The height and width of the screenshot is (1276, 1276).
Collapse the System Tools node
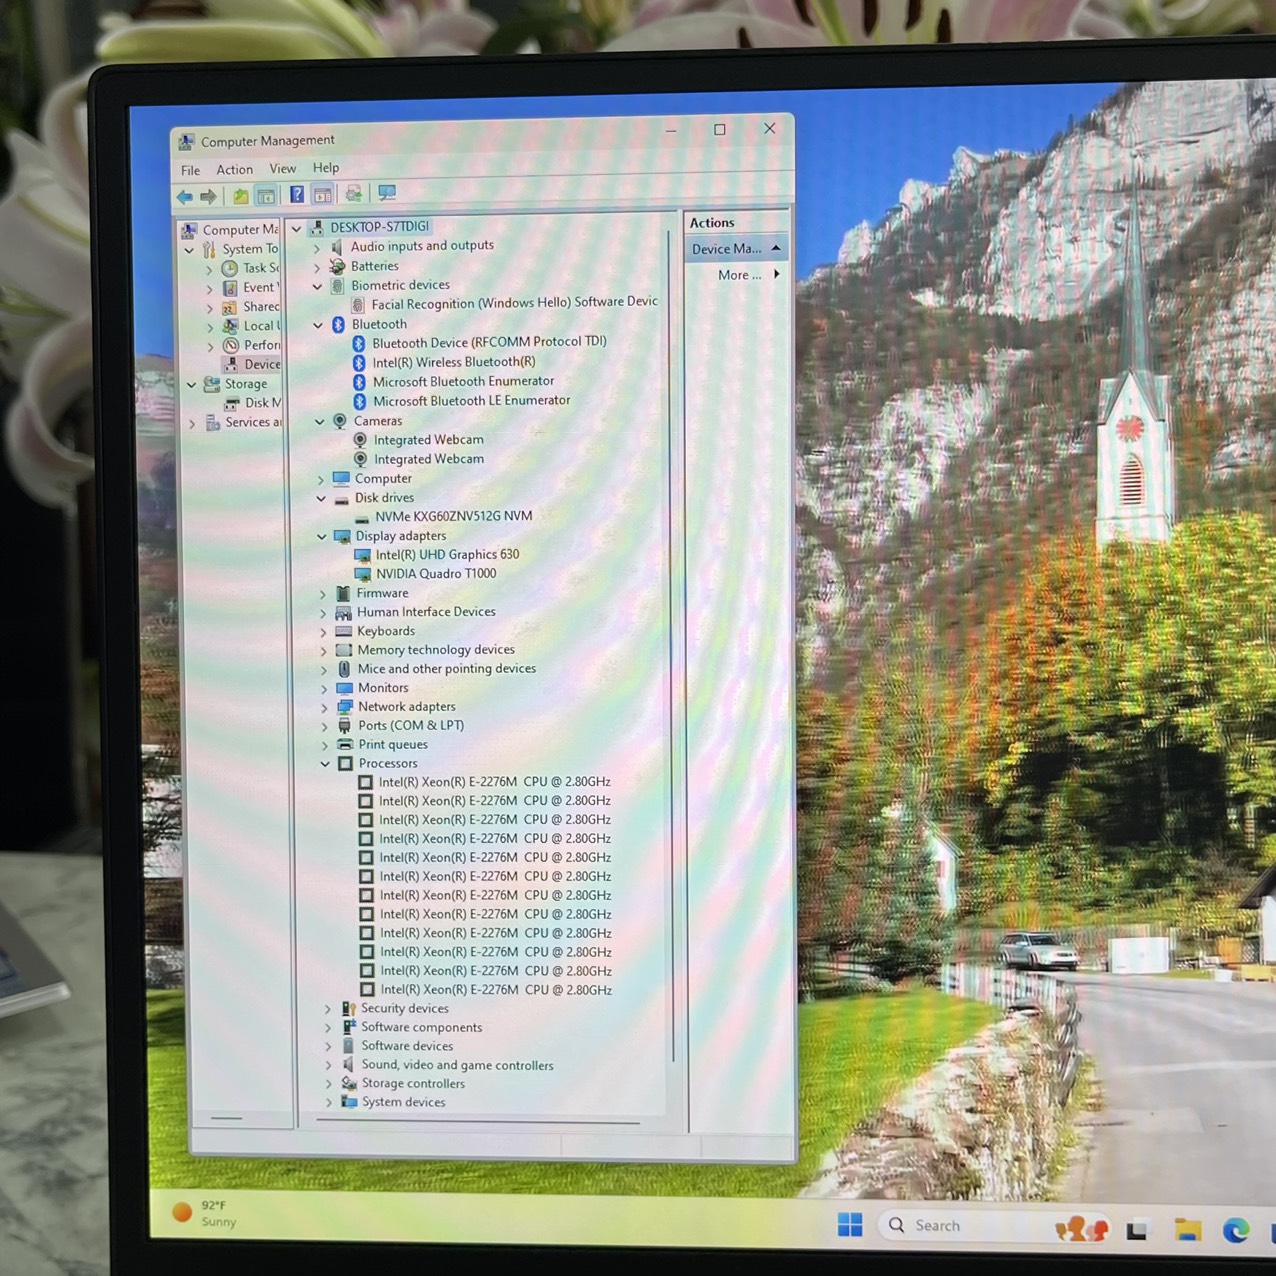pos(189,250)
